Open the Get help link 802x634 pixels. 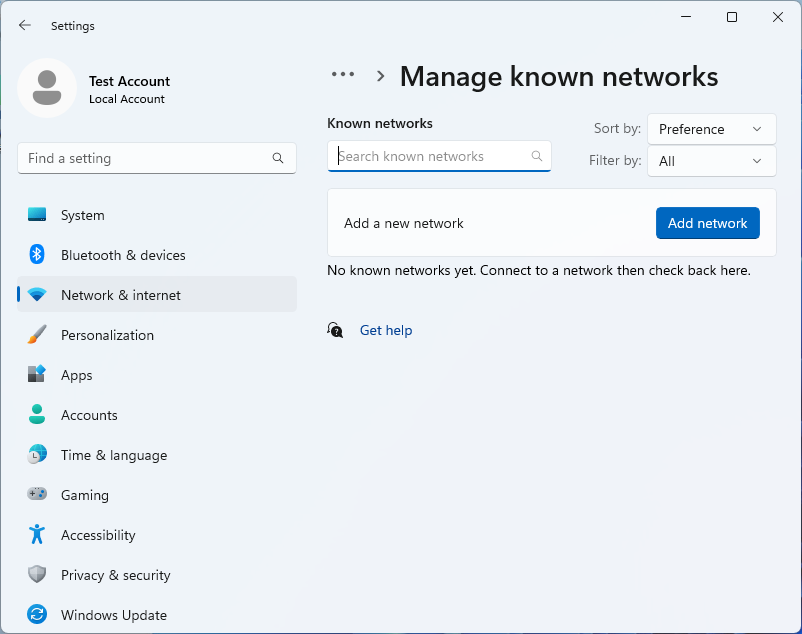pyautogui.click(x=386, y=330)
